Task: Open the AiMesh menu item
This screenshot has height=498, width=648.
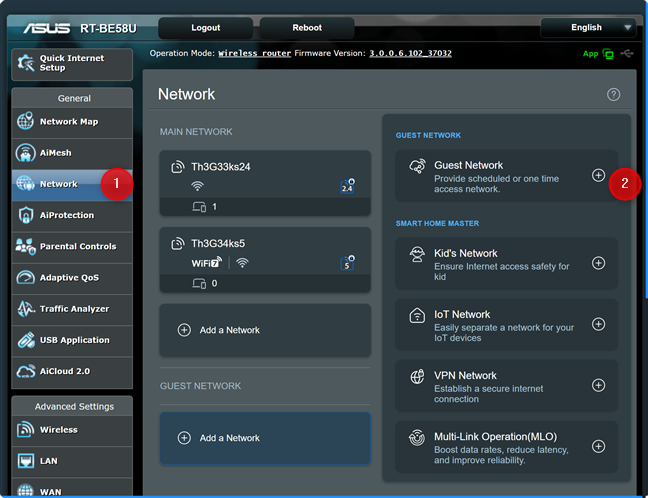Action: (72, 153)
